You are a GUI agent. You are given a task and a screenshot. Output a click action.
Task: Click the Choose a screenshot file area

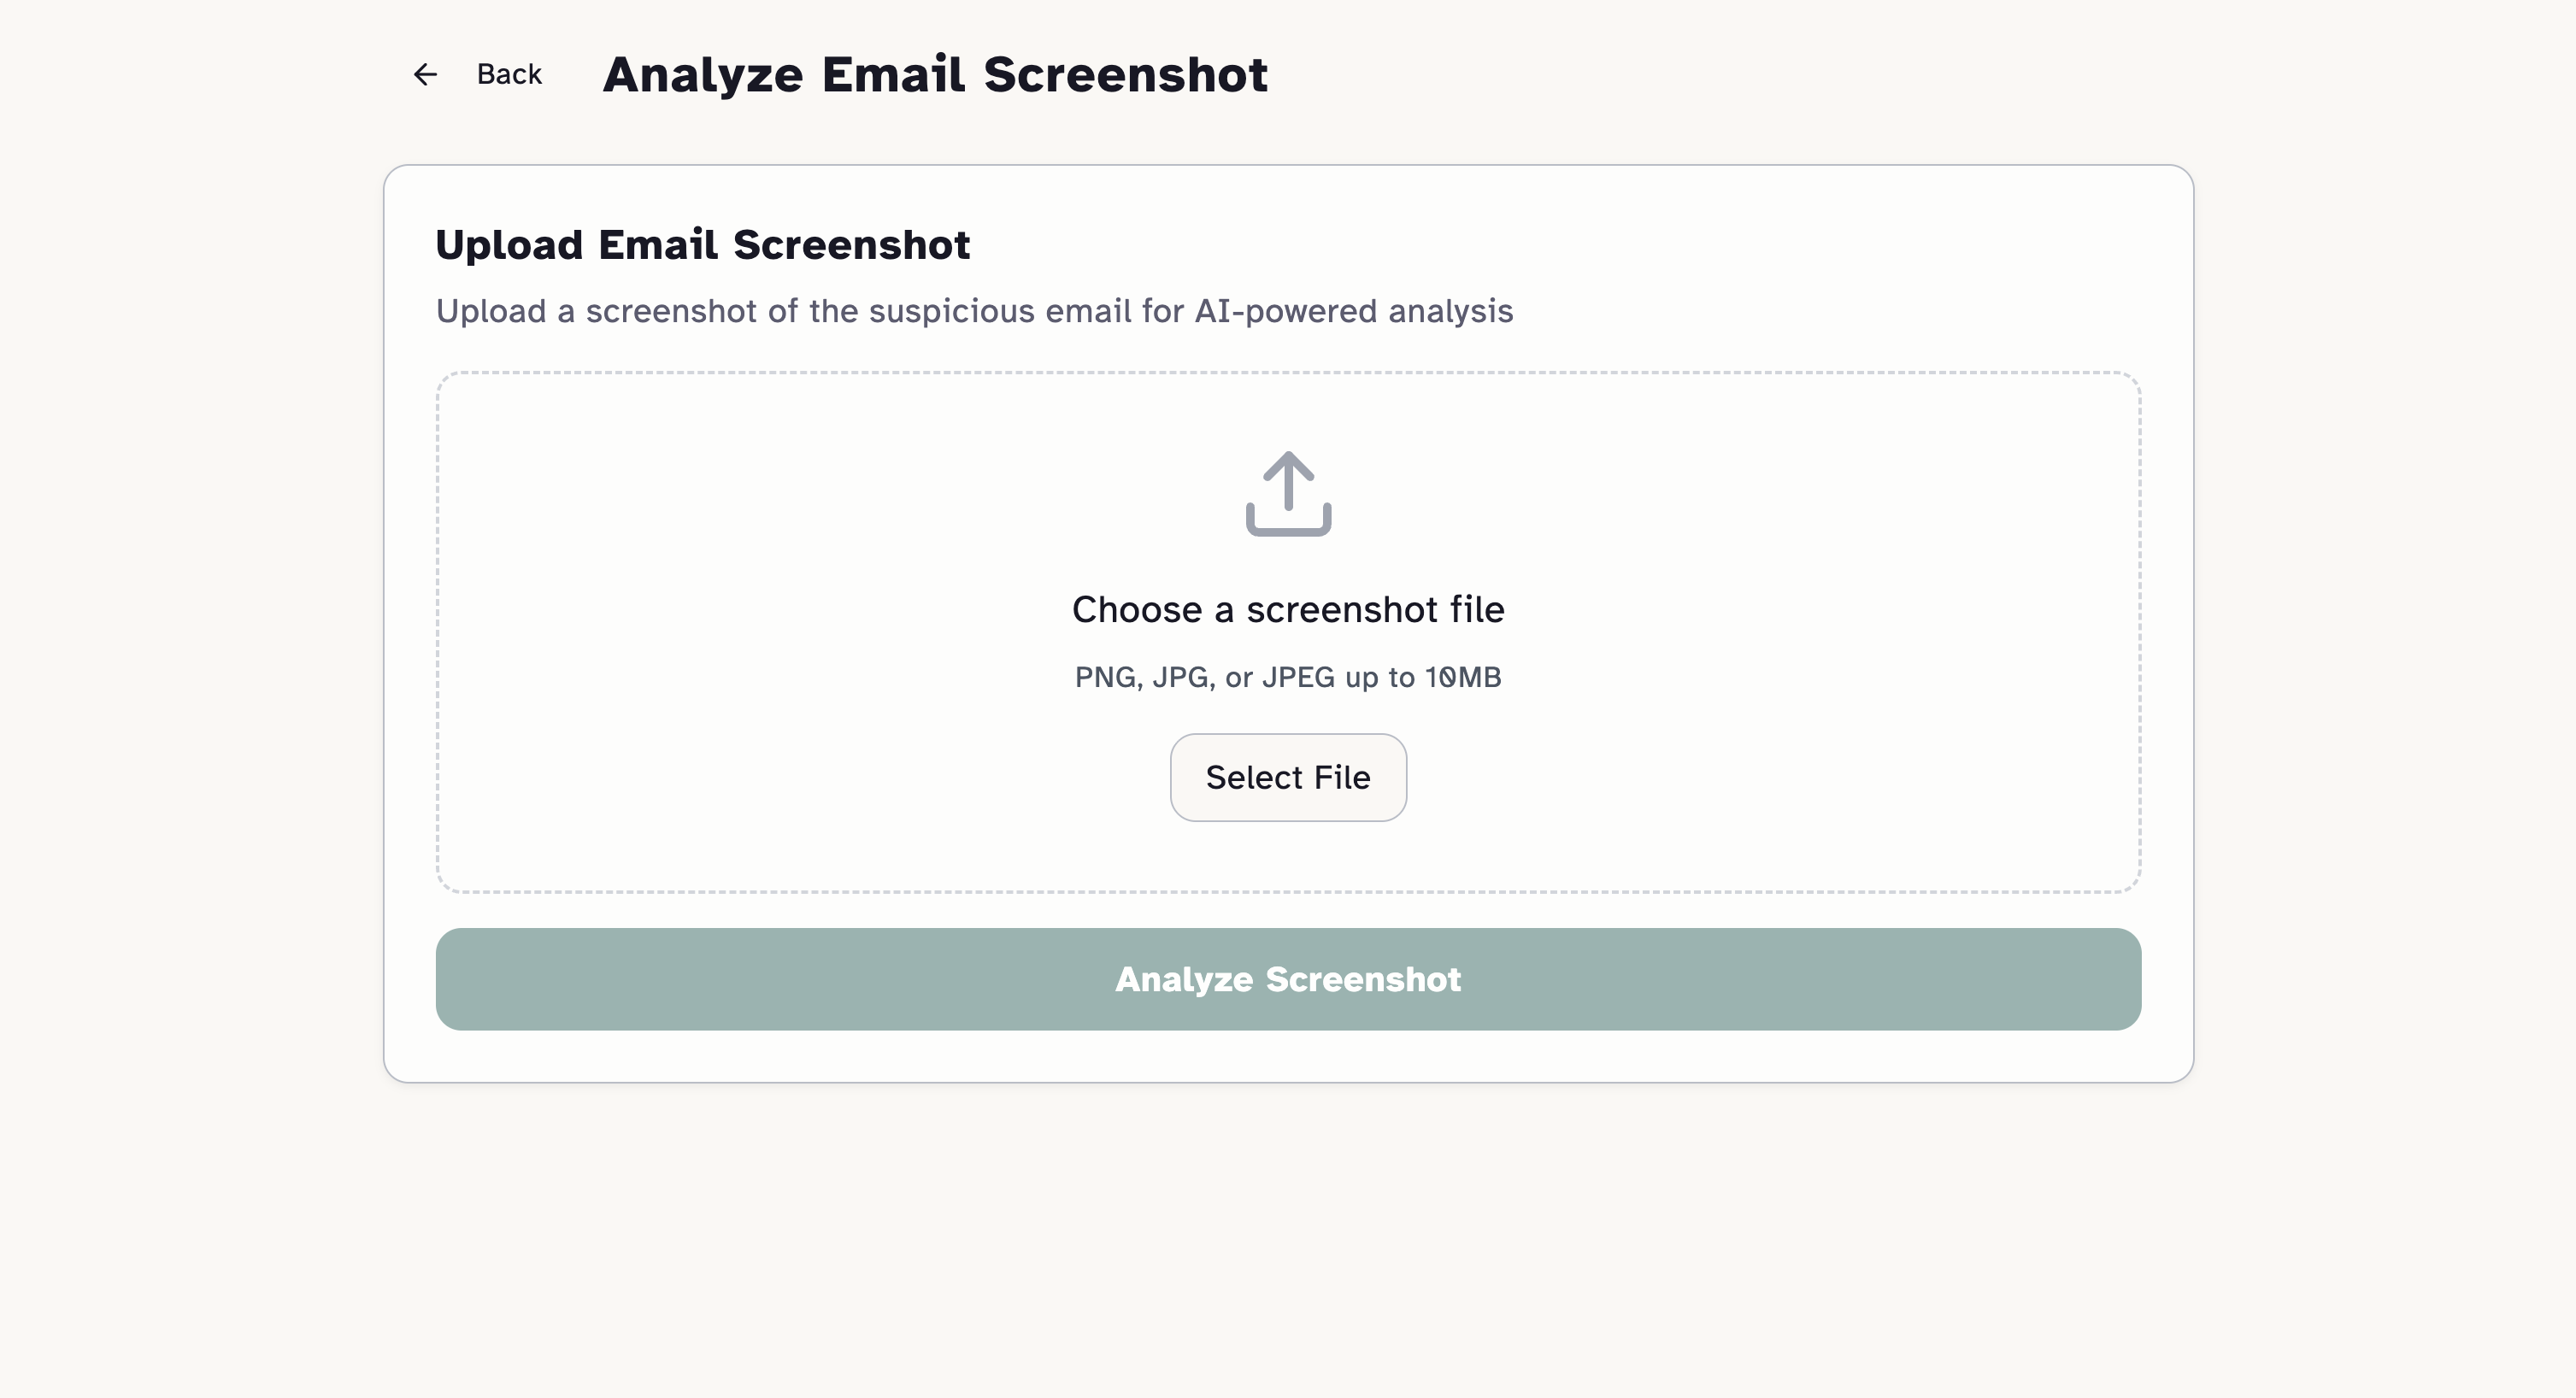coord(1288,609)
